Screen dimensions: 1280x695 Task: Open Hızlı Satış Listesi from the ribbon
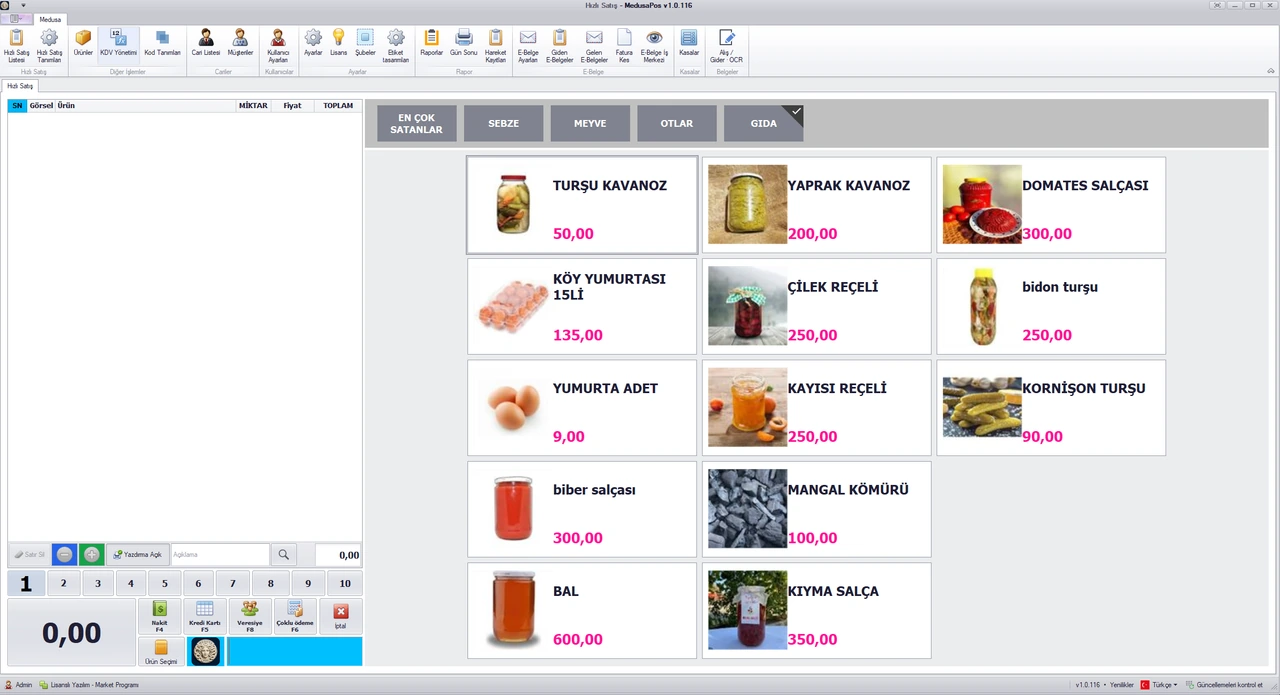coord(16,46)
